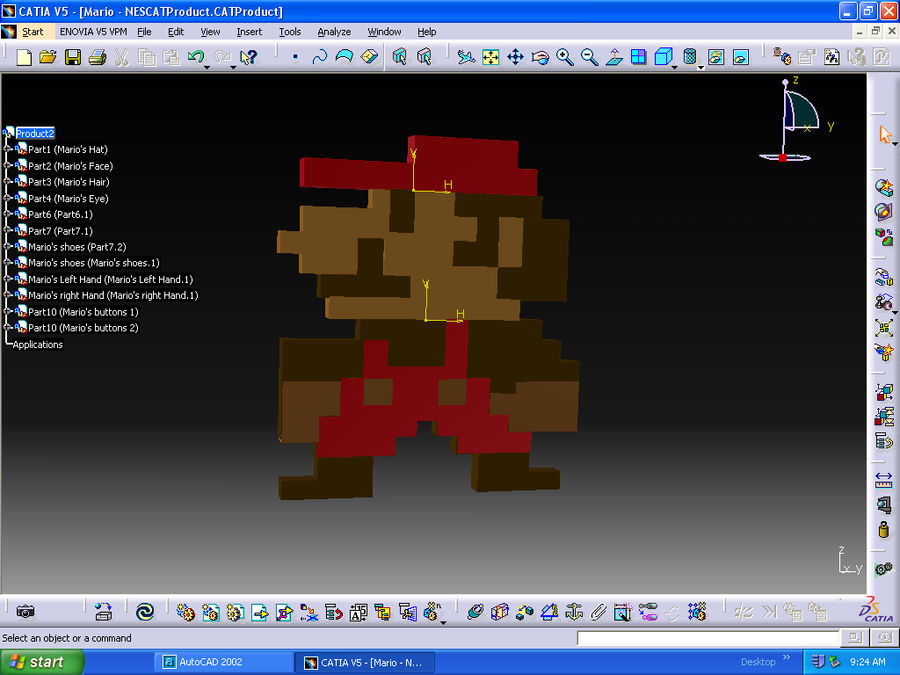This screenshot has height=675, width=900.
Task: Click the Zoom In magnifier icon
Action: click(565, 57)
